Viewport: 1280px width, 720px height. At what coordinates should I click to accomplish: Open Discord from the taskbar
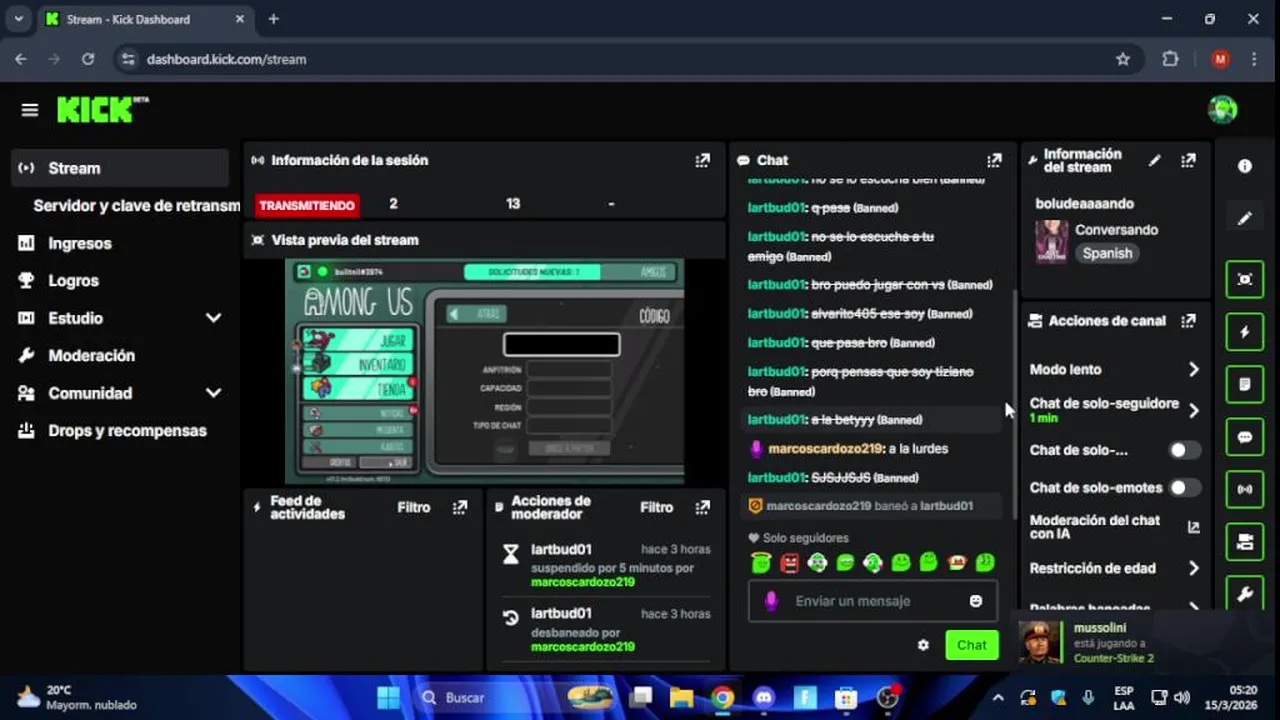coord(764,697)
